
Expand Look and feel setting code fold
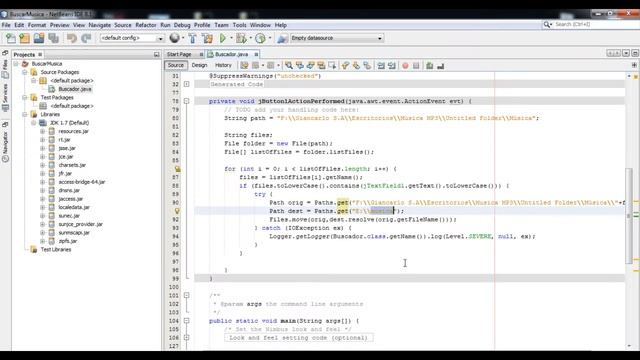[187, 338]
